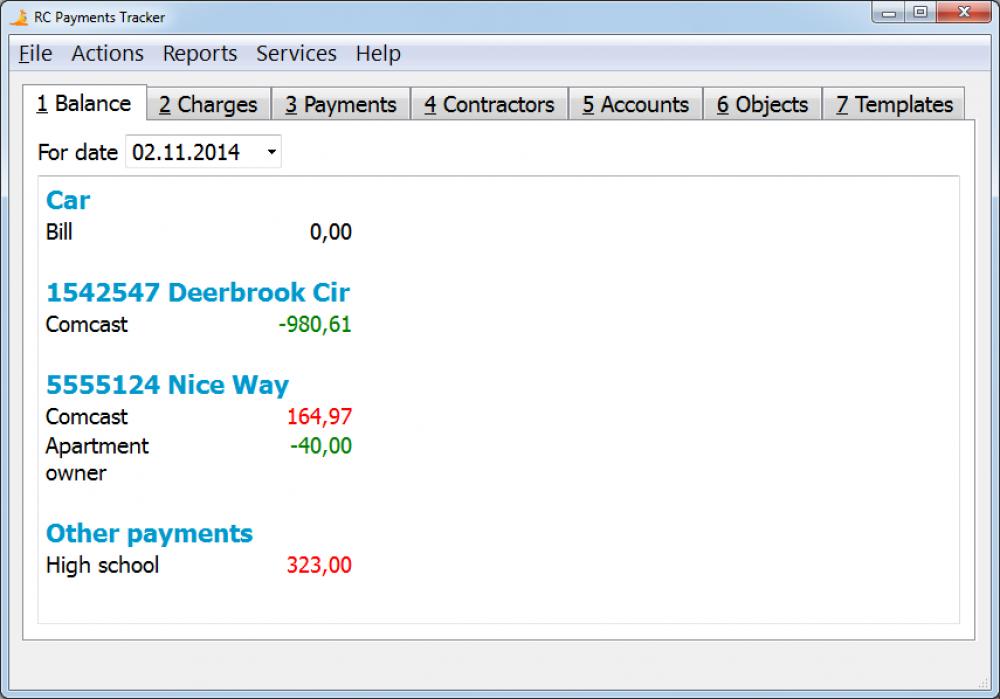Open the Services menu
Screen dimensions: 1000x699
pos(295,53)
